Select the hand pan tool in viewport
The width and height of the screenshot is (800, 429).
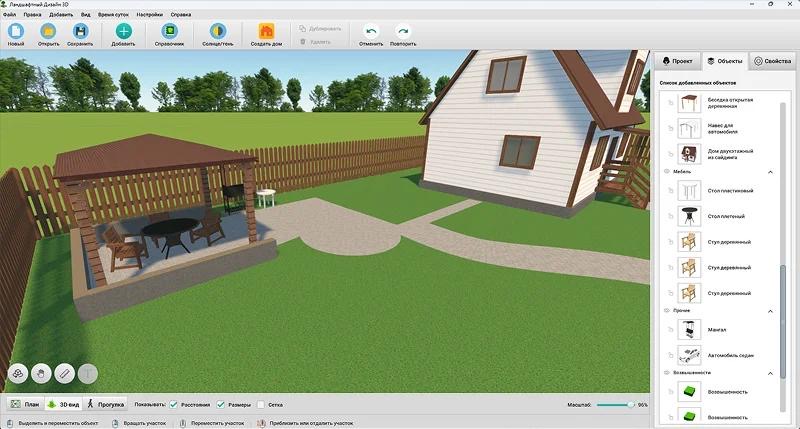(41, 374)
